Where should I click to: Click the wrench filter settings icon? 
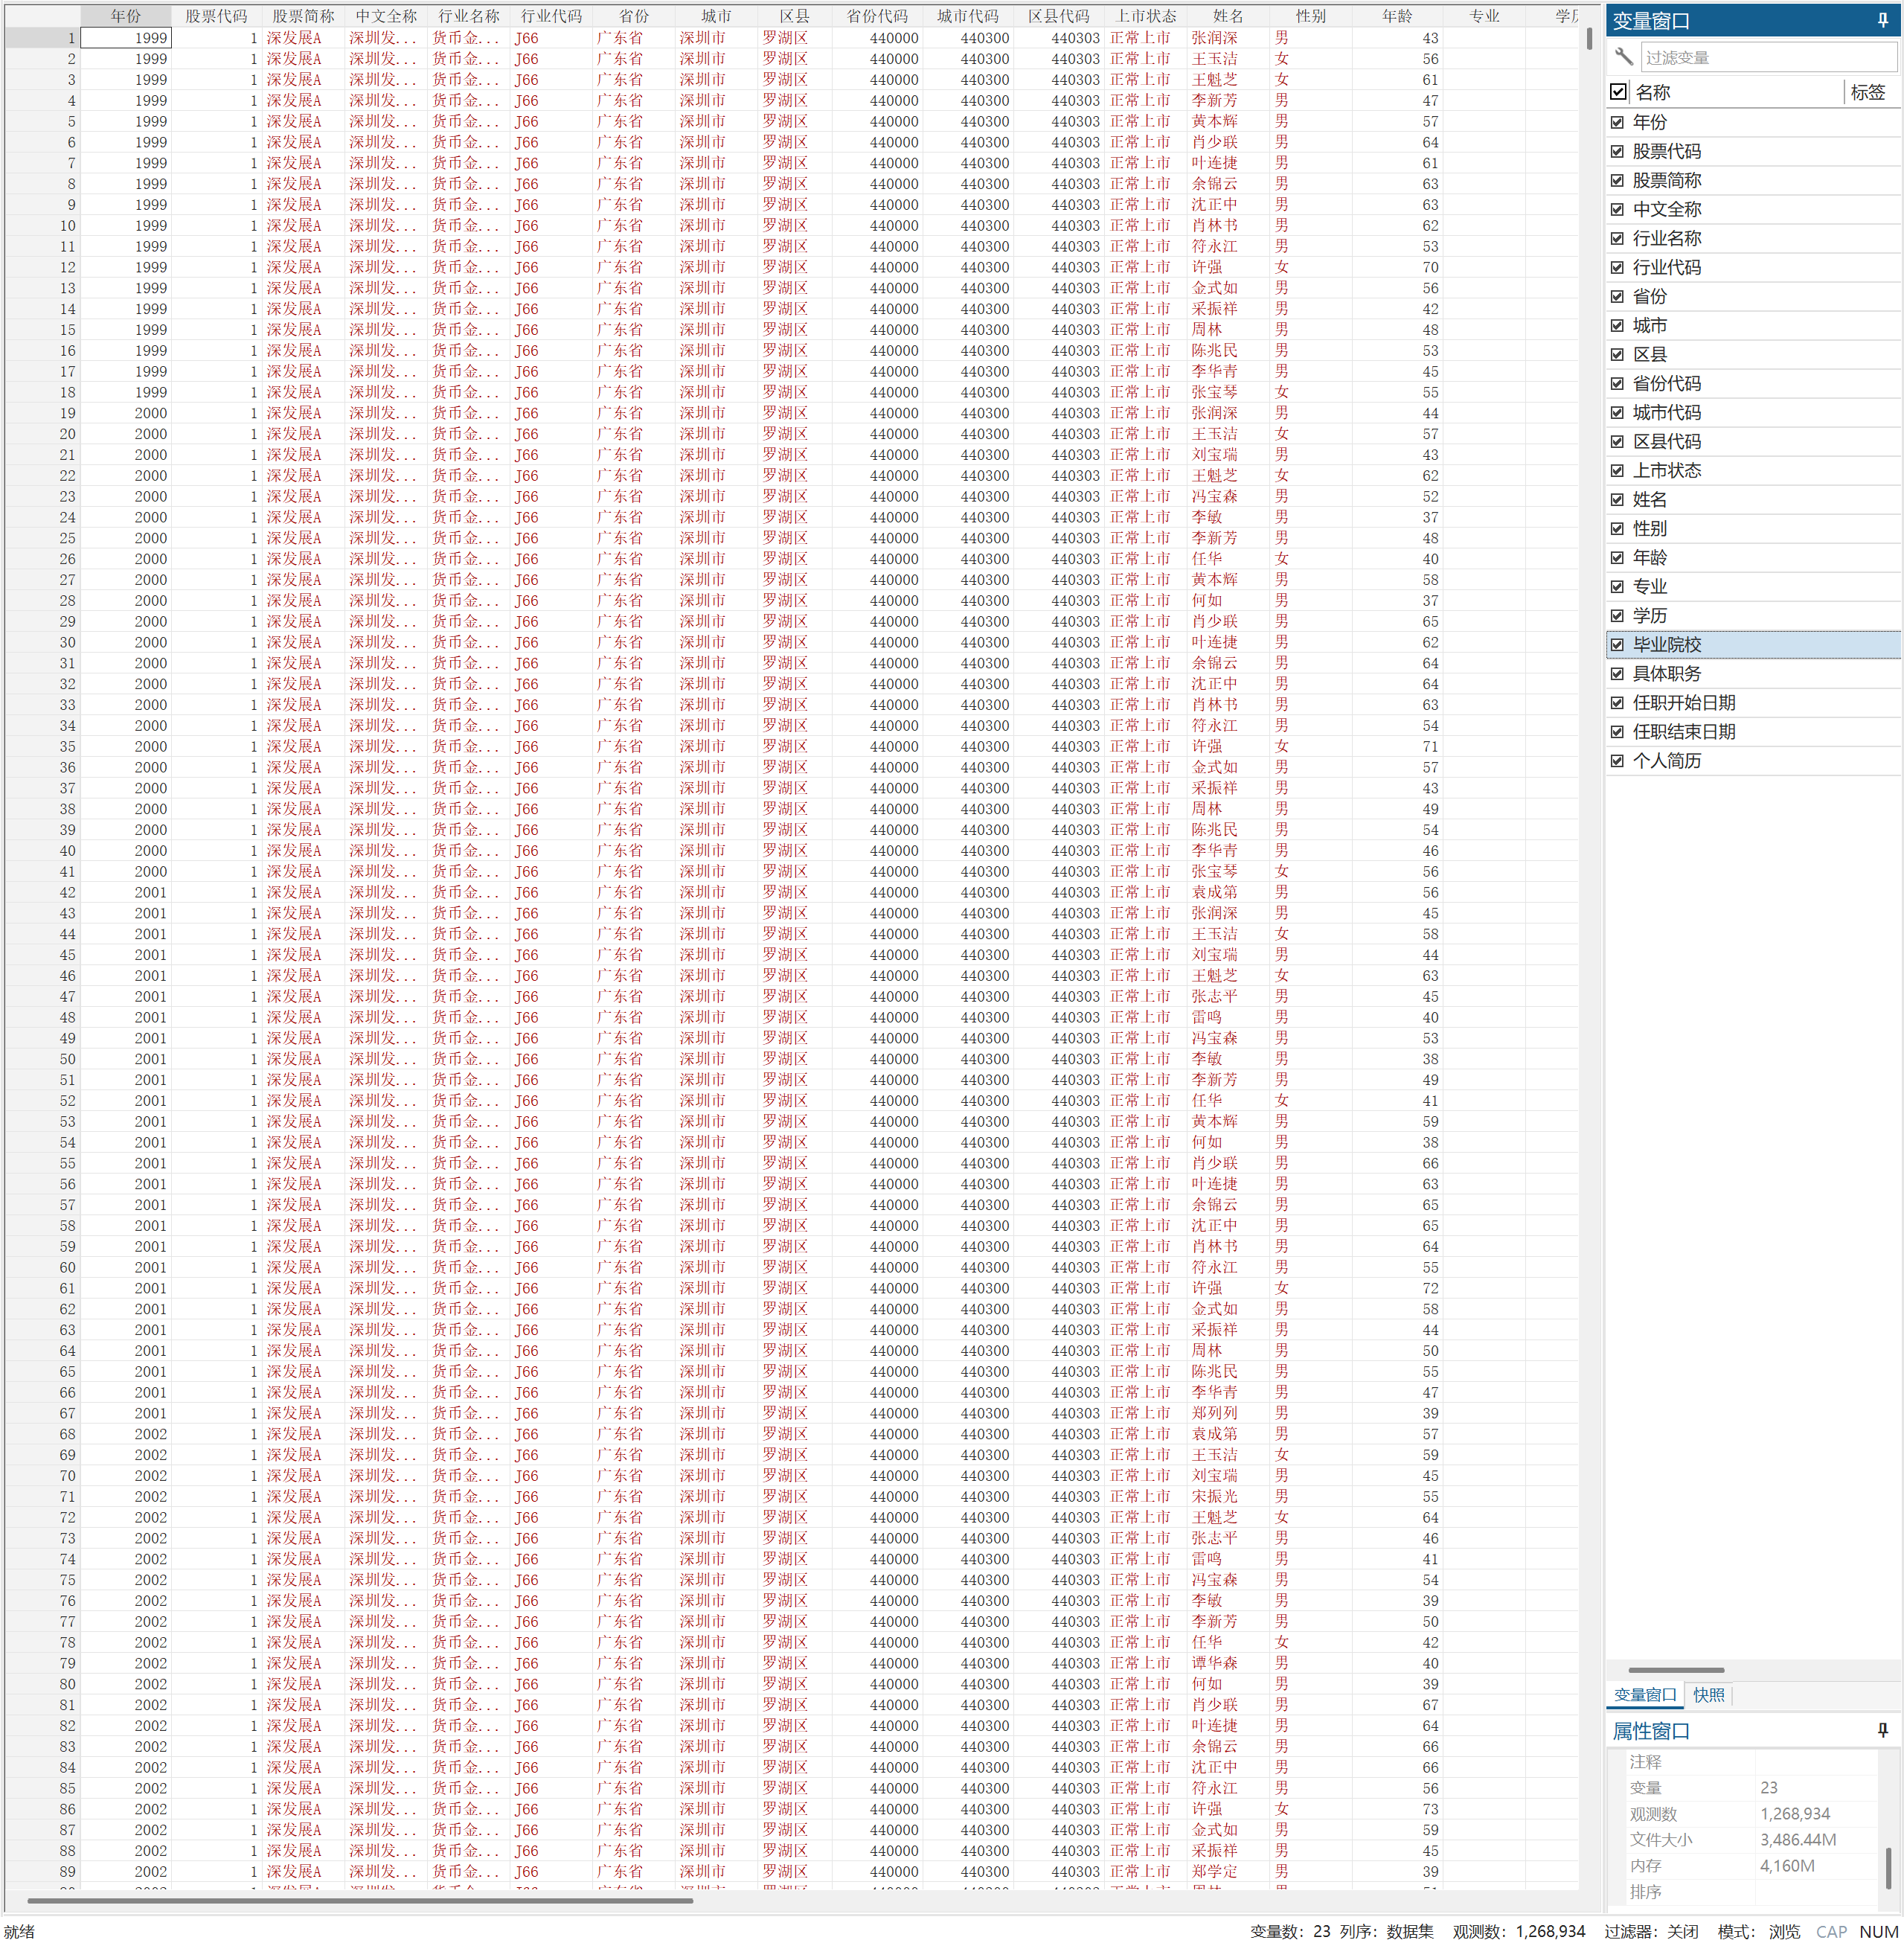click(1623, 57)
